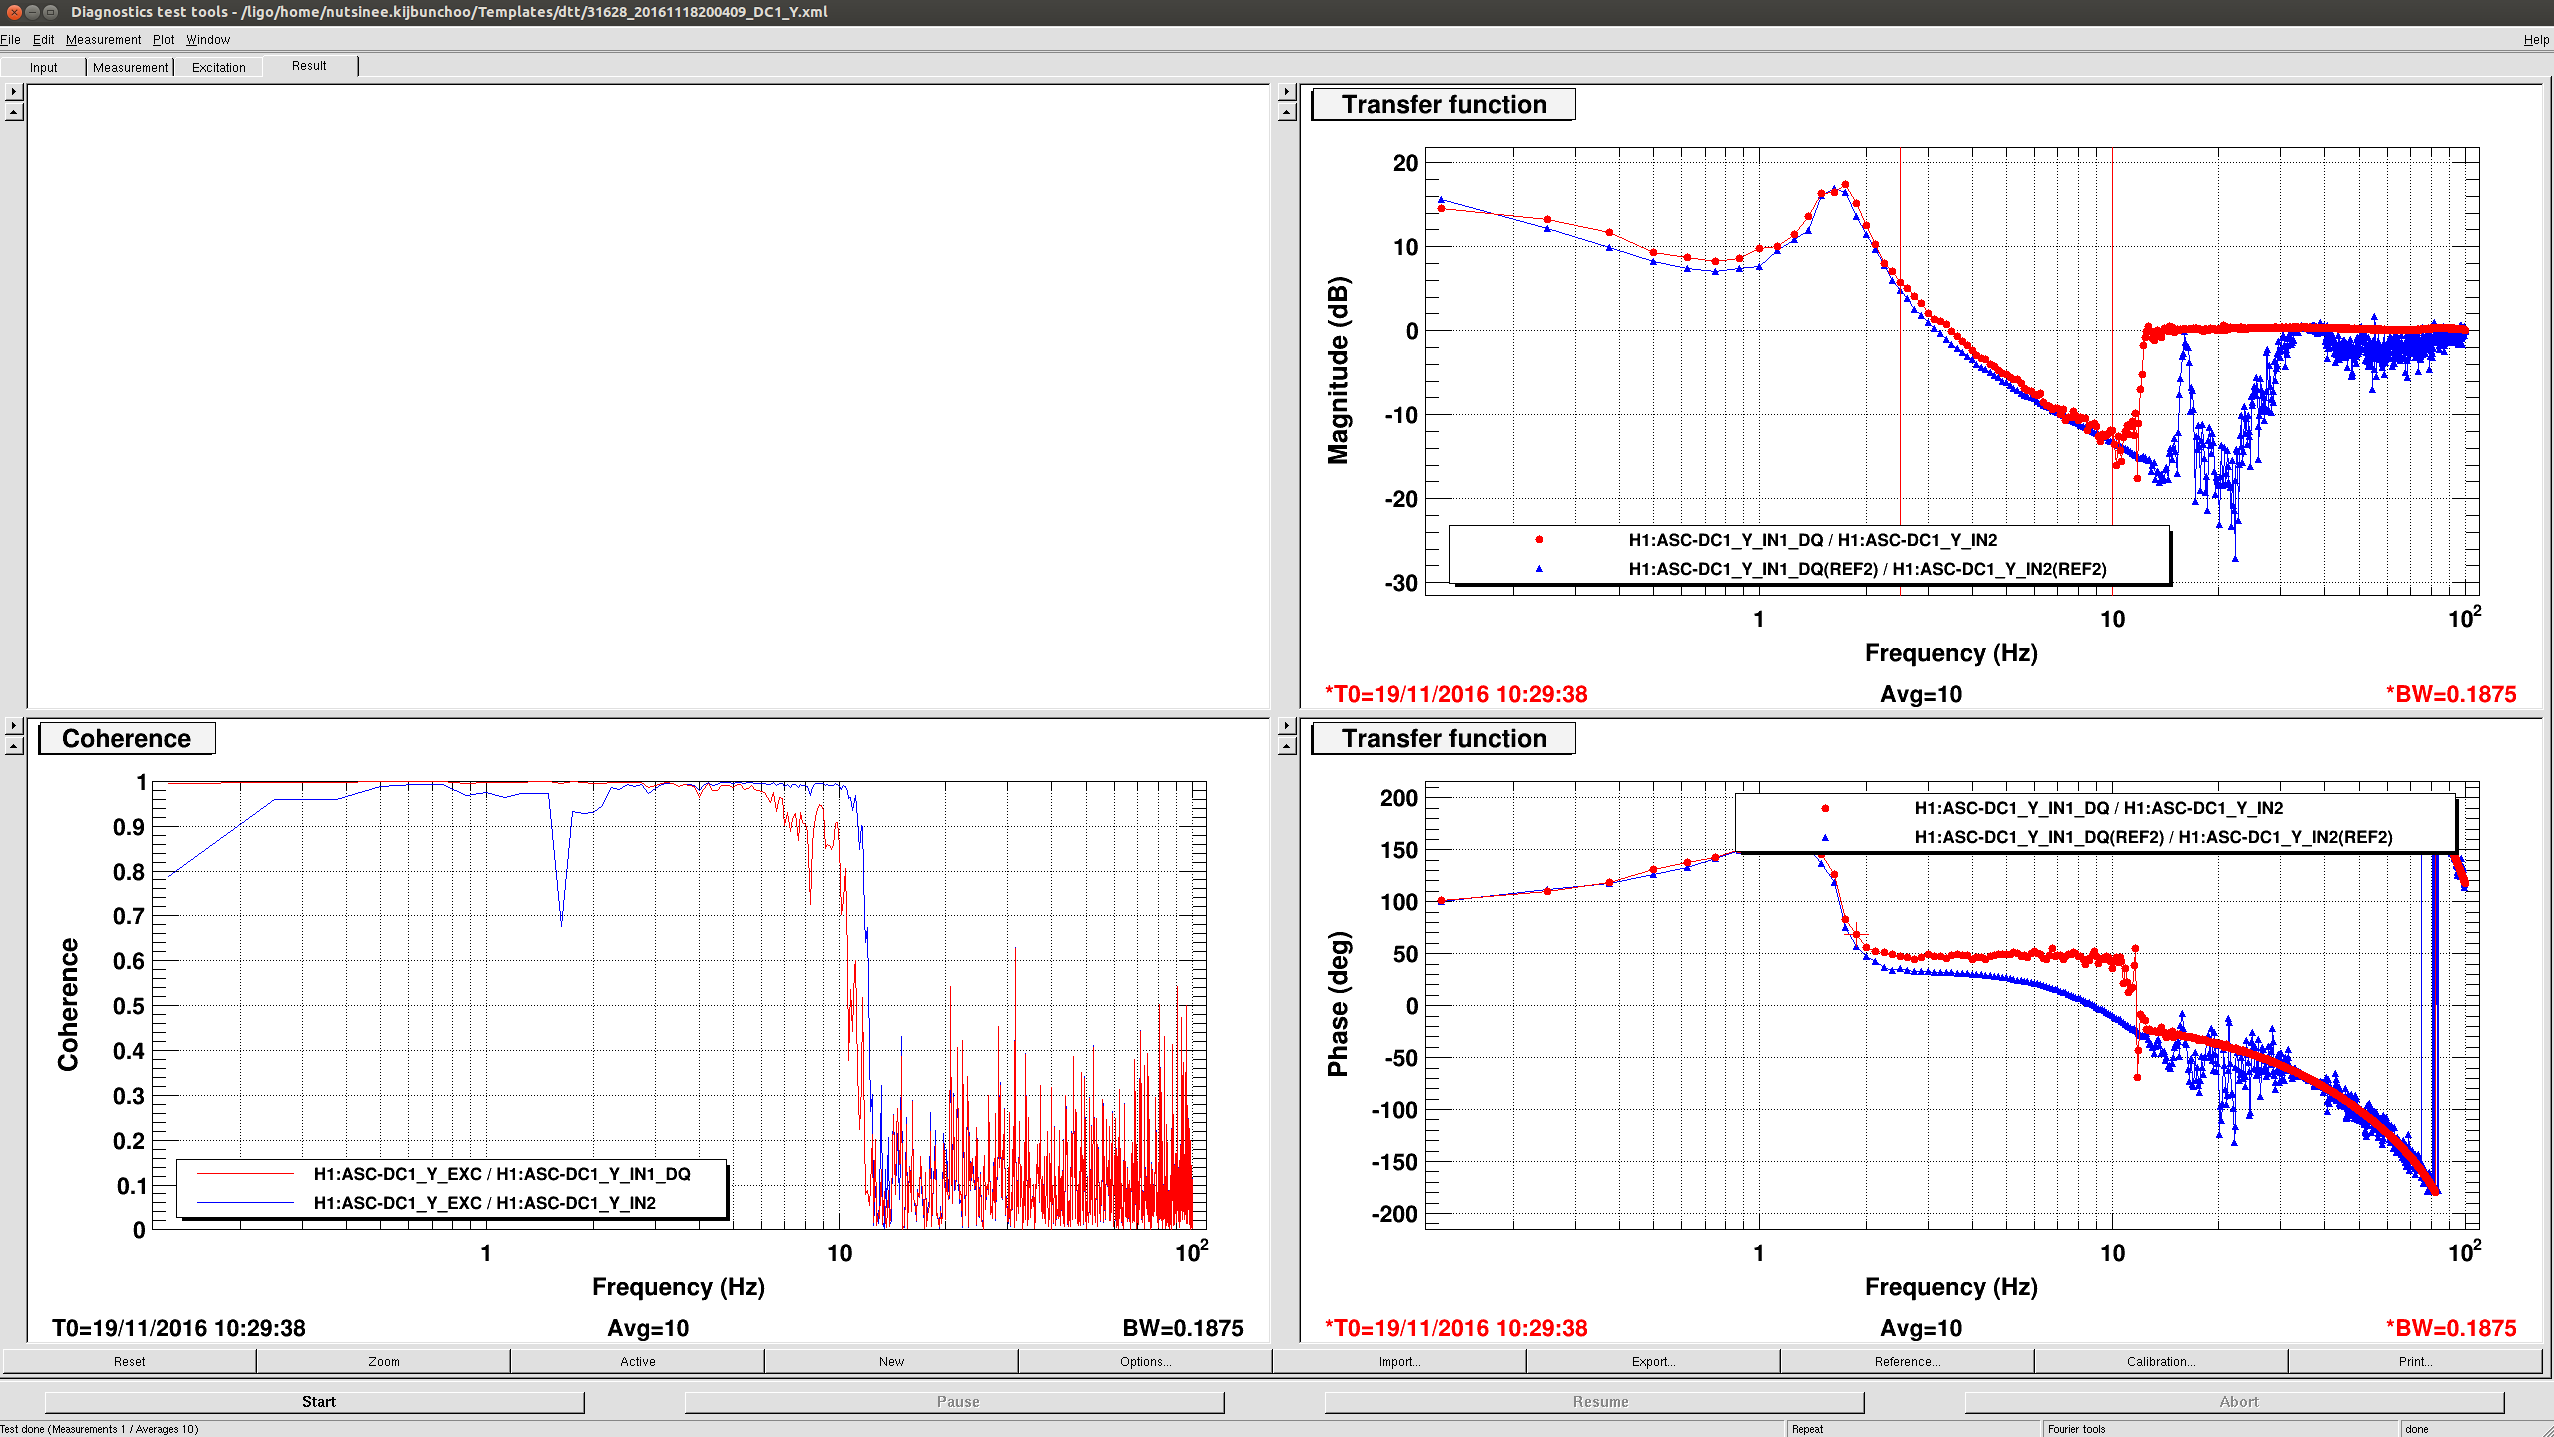Click the Pause button
Viewport: 2554px width, 1437px height.
(x=955, y=1402)
